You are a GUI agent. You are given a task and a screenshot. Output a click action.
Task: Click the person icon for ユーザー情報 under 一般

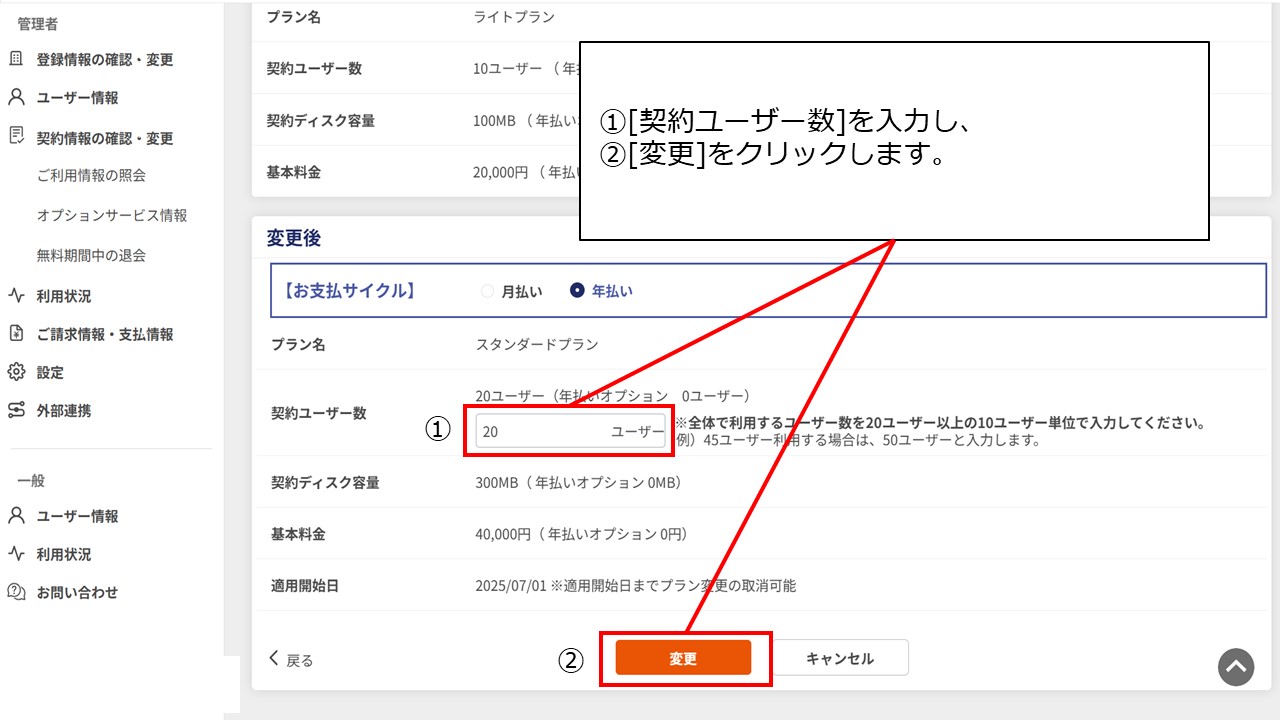16,516
